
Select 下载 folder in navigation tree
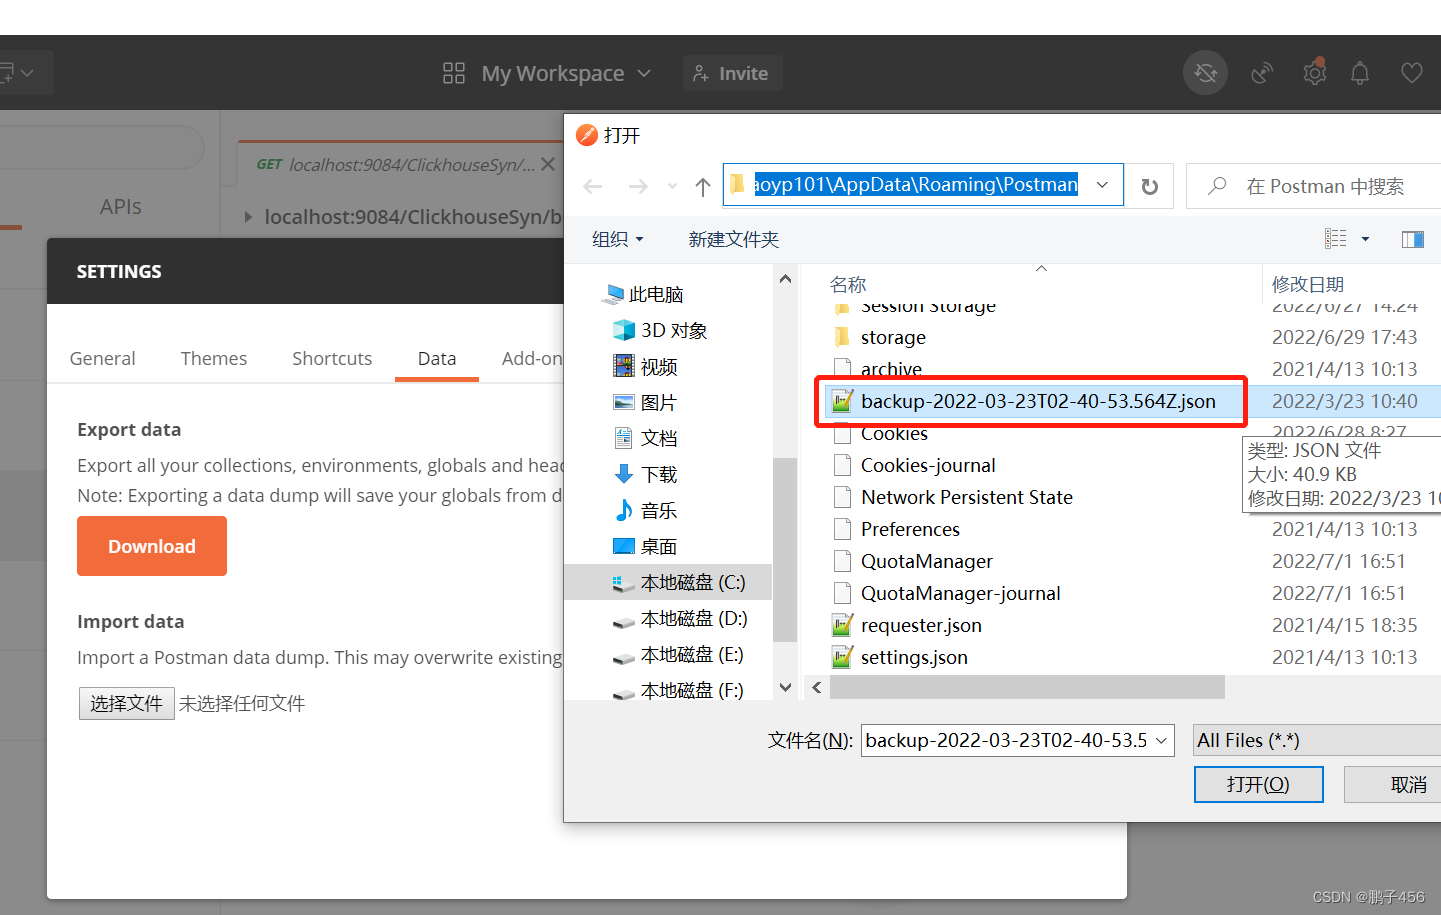coord(645,474)
